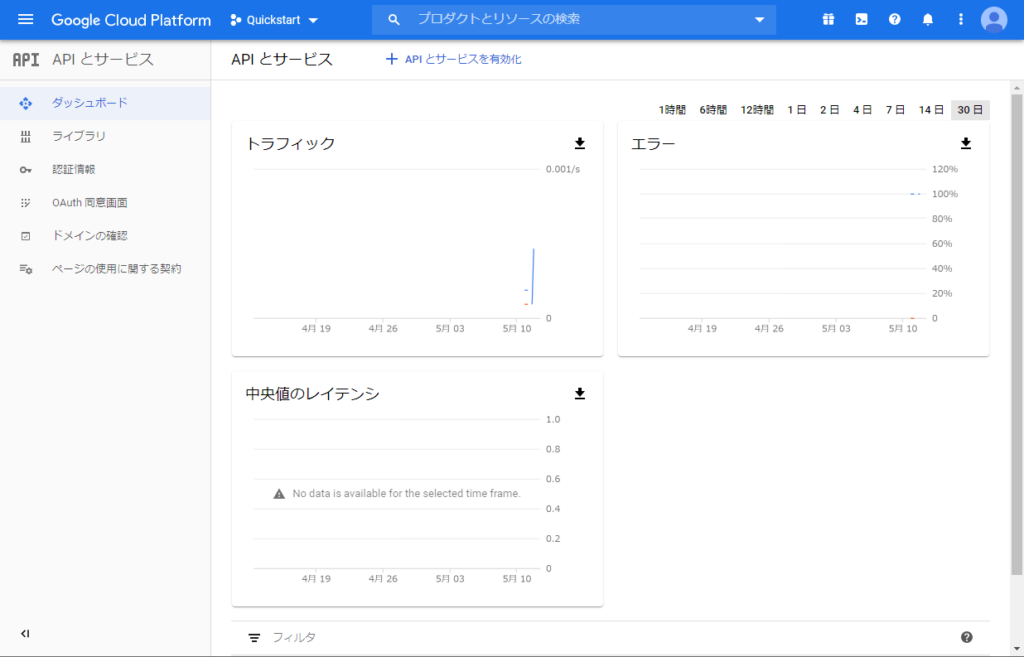Focus the フィルタ input field
Image resolution: width=1024 pixels, height=657 pixels.
pos(611,637)
